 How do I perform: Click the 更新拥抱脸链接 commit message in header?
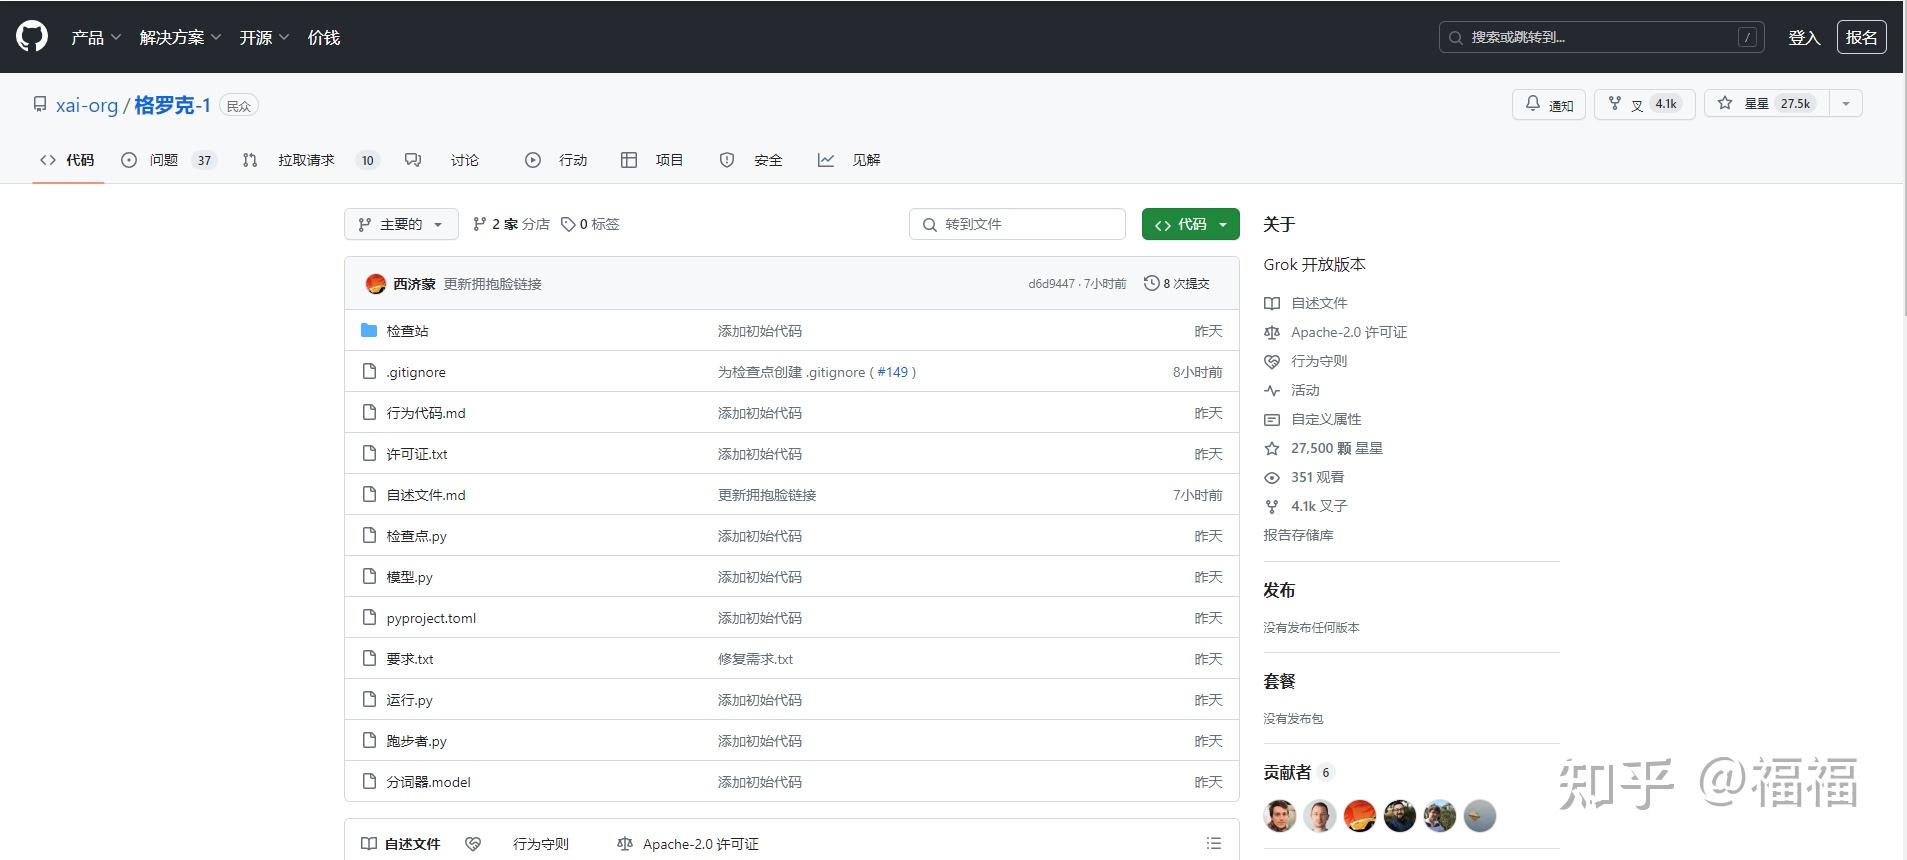[492, 284]
